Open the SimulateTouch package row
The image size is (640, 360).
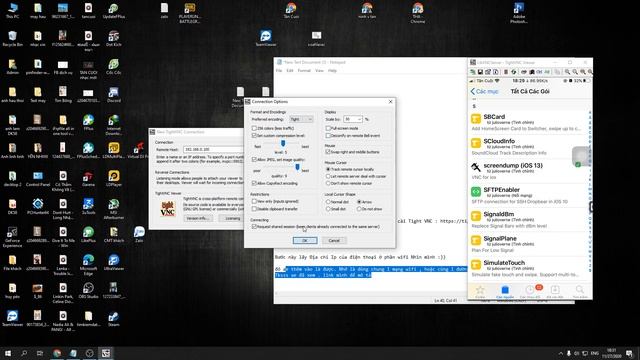point(529,269)
